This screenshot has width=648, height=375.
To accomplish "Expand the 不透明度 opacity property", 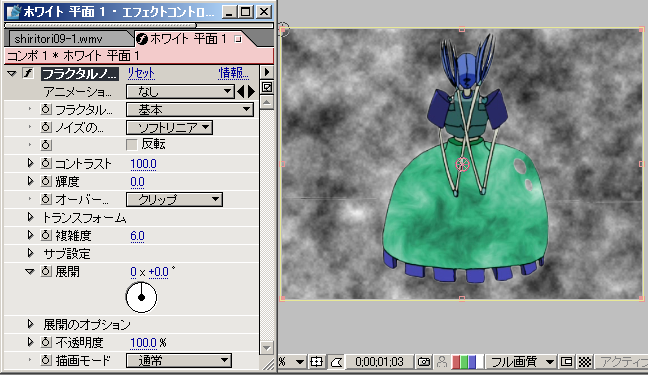I will pos(30,342).
